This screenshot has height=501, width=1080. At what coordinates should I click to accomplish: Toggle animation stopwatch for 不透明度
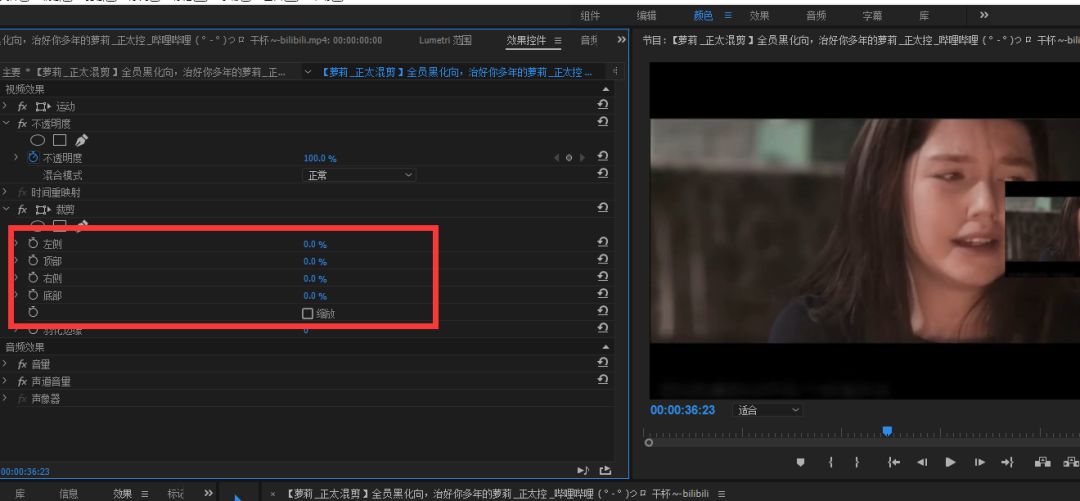pos(33,158)
